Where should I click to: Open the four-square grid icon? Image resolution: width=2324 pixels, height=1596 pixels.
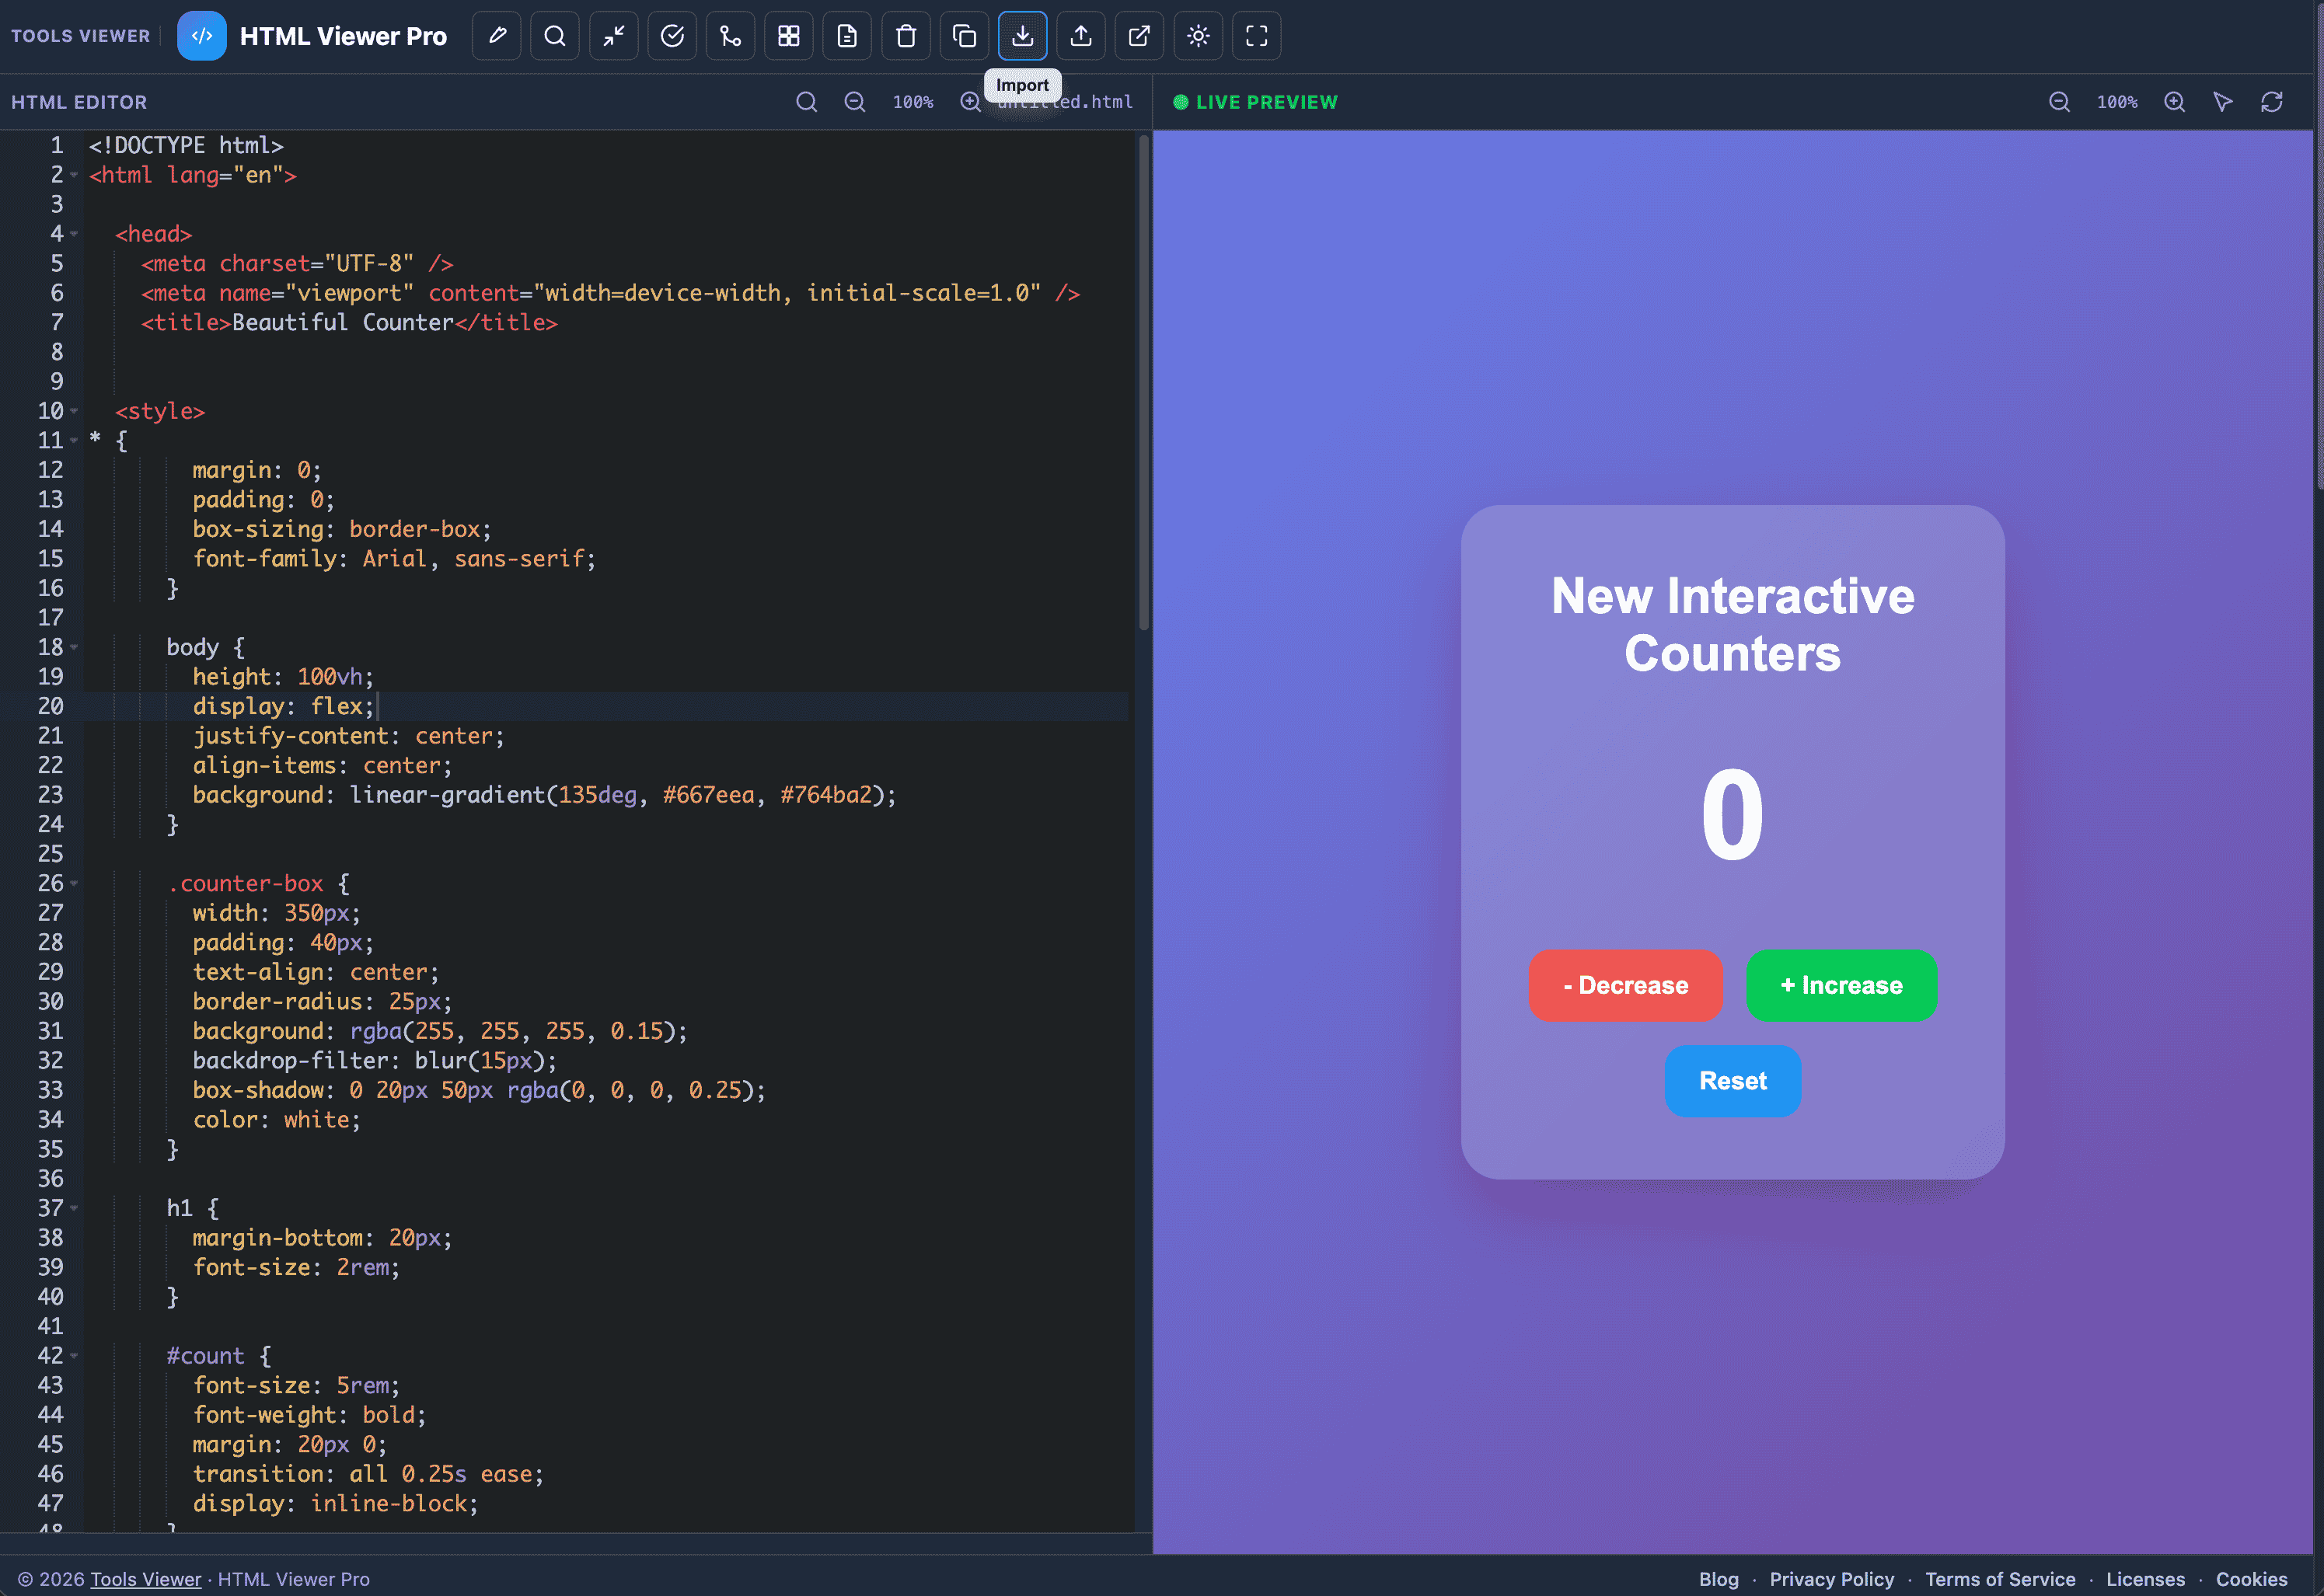[789, 36]
